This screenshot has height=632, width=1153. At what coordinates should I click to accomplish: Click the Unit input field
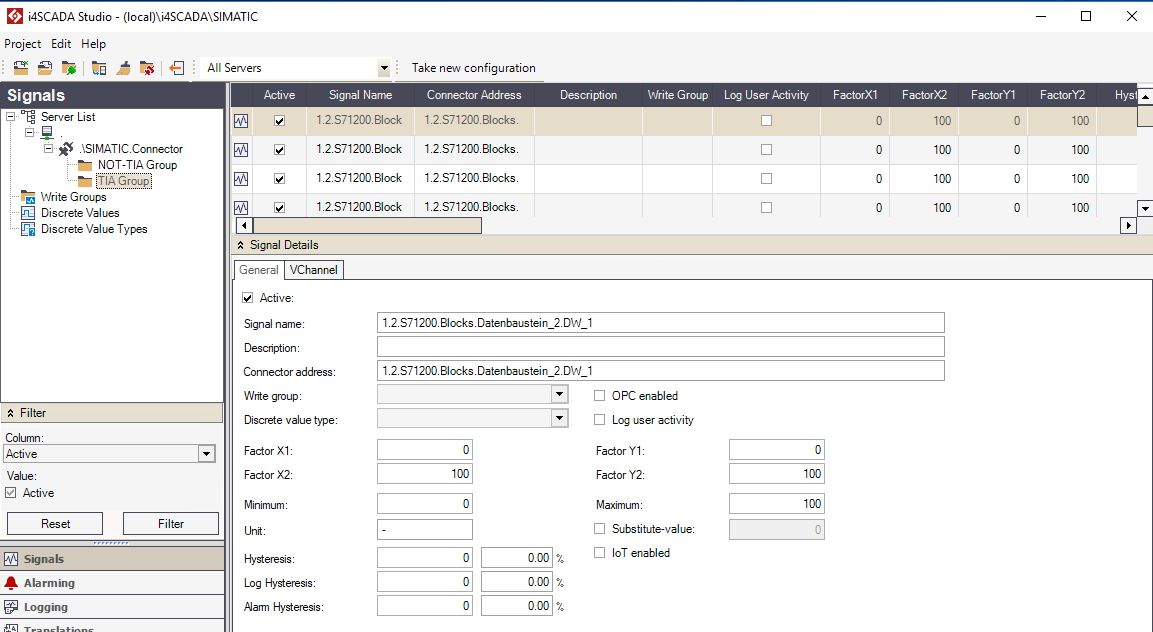[424, 530]
